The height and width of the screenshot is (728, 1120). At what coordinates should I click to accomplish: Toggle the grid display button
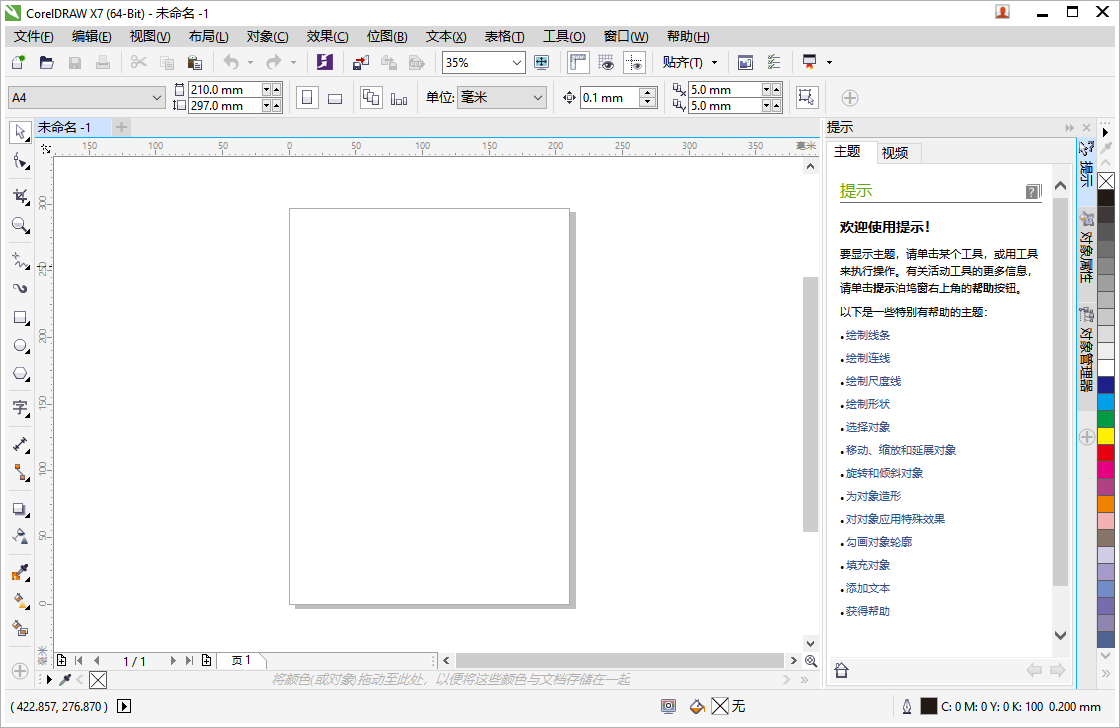(607, 62)
